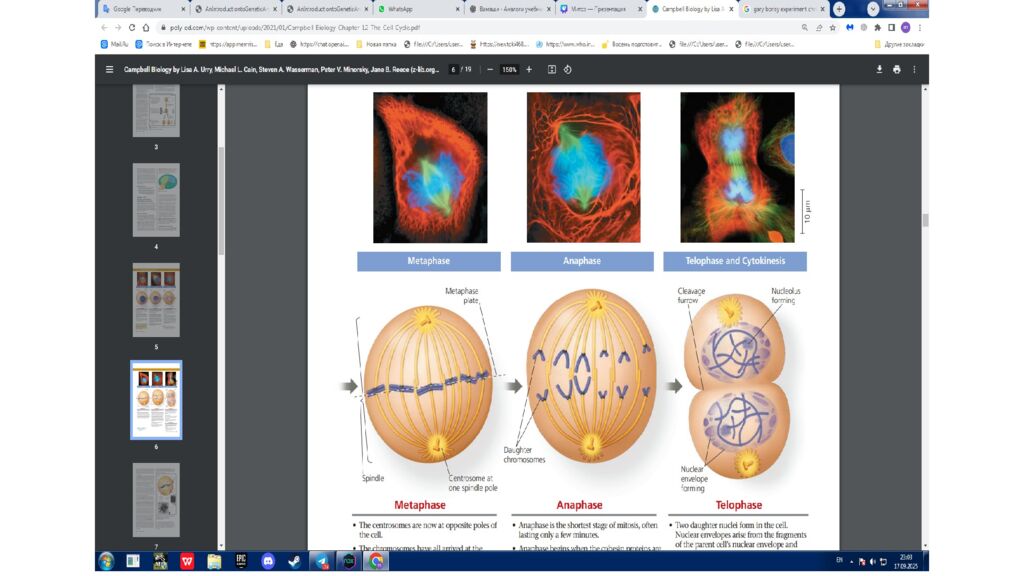
Task: Open Discord from the taskbar
Action: coord(267,561)
